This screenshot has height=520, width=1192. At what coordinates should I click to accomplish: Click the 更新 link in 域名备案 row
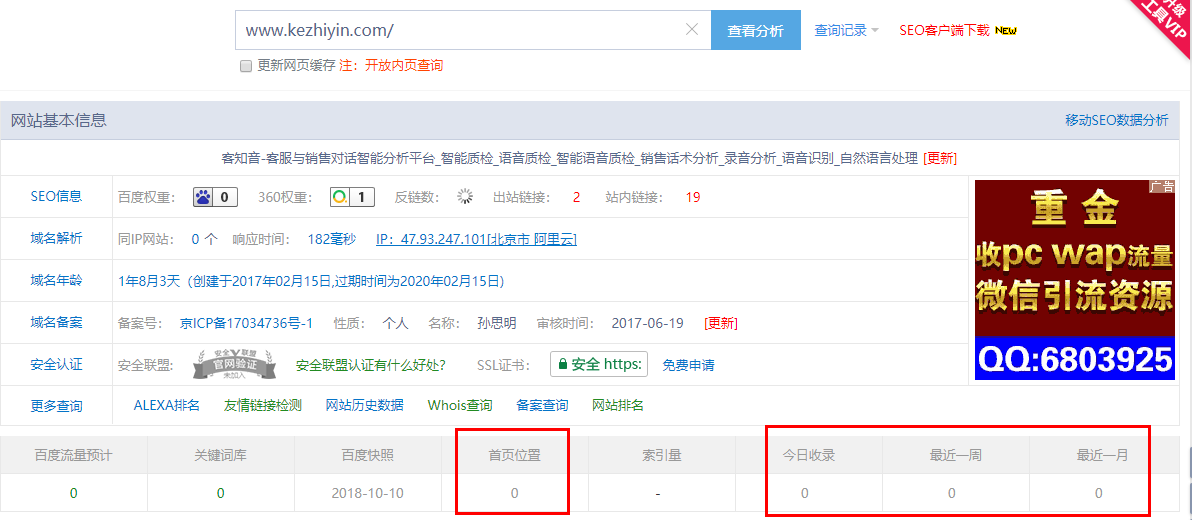721,323
